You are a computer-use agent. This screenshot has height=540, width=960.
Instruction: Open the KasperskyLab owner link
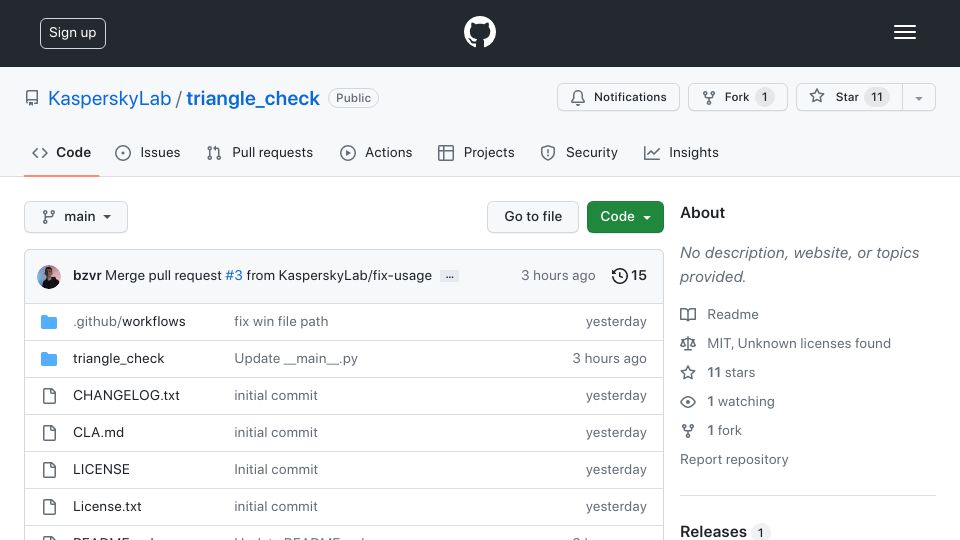coord(110,98)
